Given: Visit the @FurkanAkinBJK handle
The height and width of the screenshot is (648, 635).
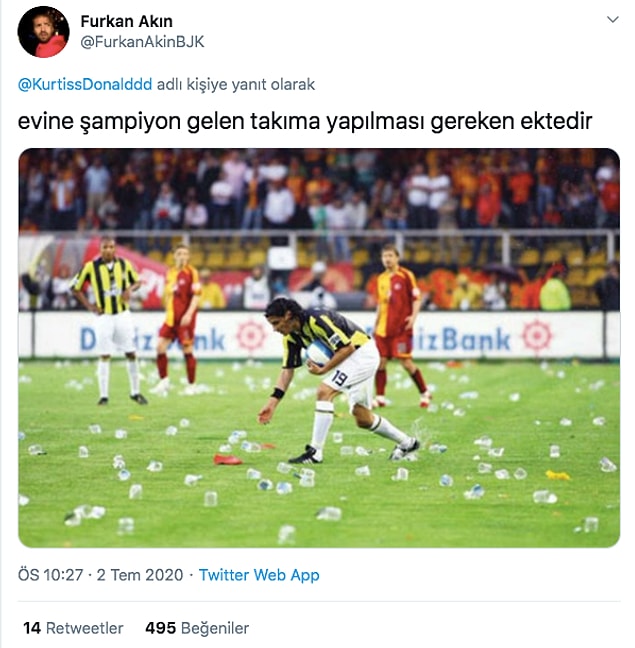Looking at the screenshot, I should coord(142,42).
